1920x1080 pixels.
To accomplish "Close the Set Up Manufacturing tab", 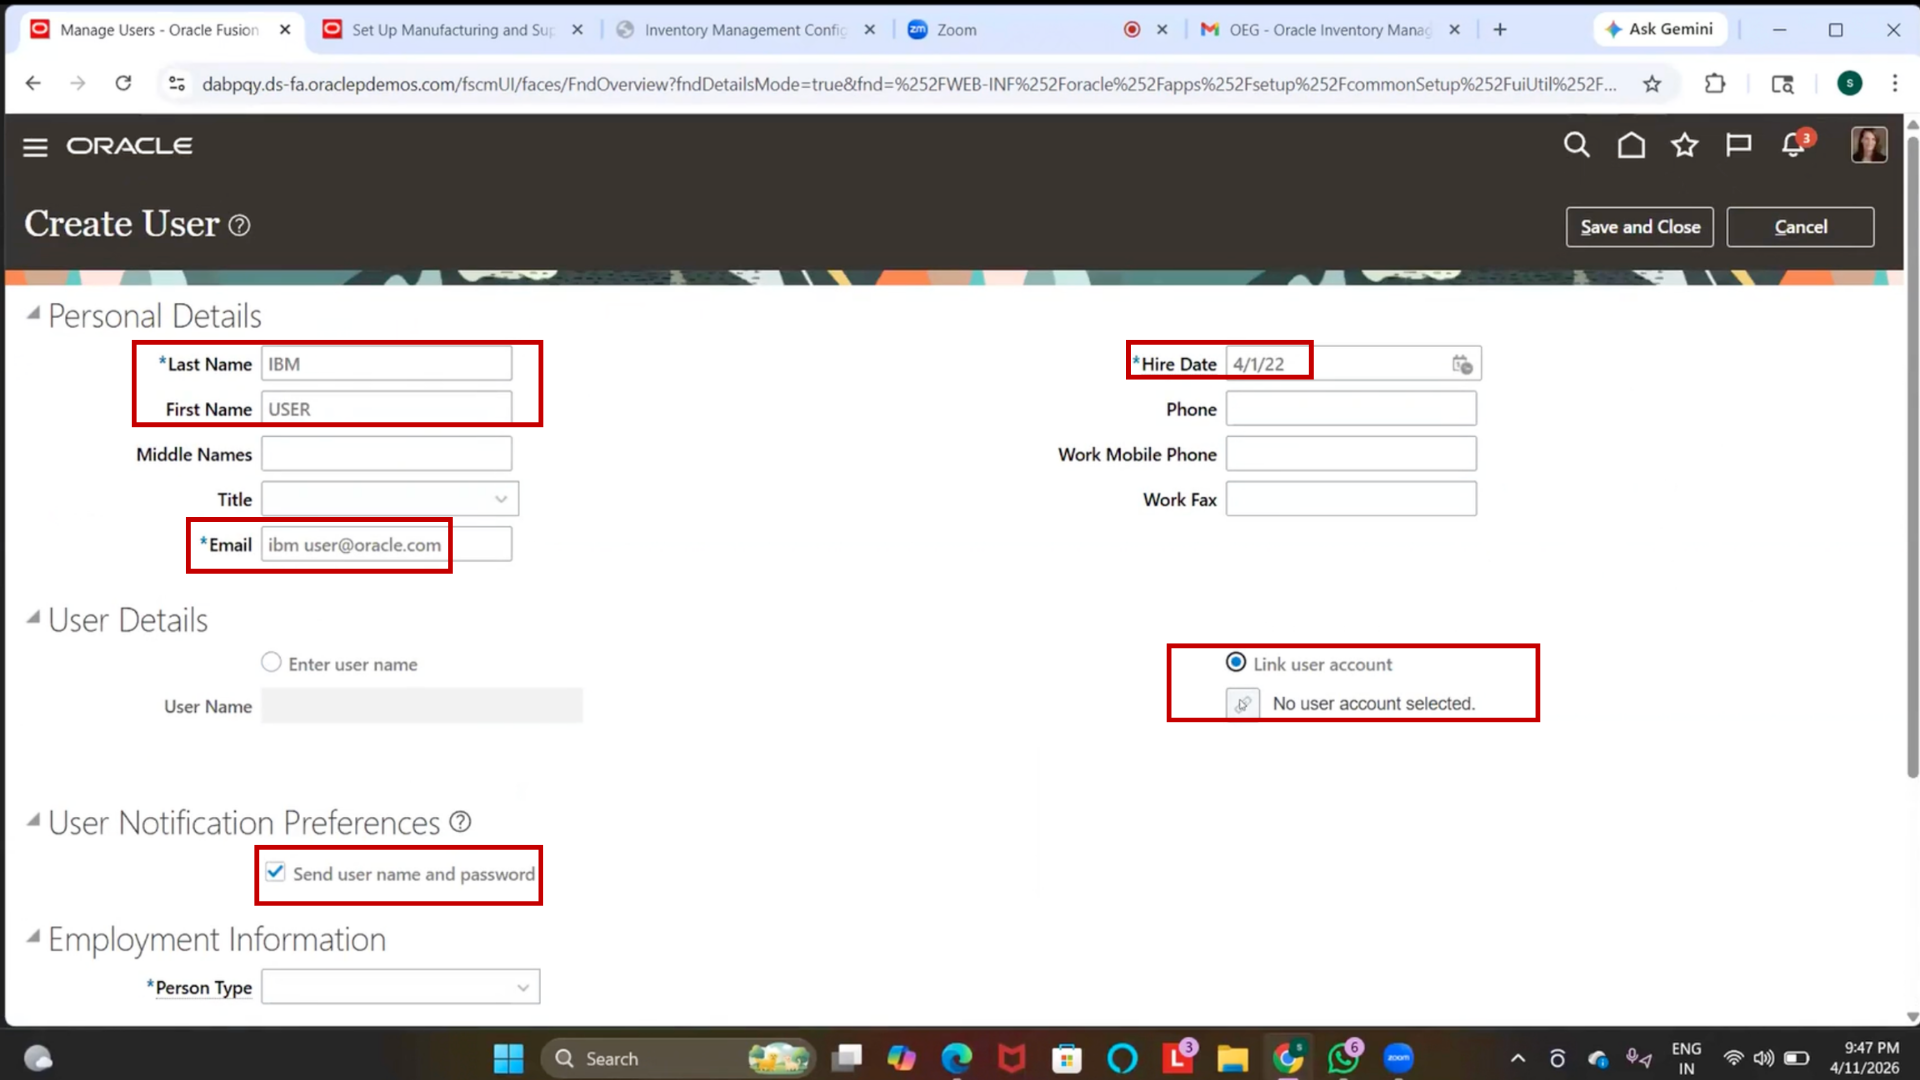I will [x=577, y=30].
